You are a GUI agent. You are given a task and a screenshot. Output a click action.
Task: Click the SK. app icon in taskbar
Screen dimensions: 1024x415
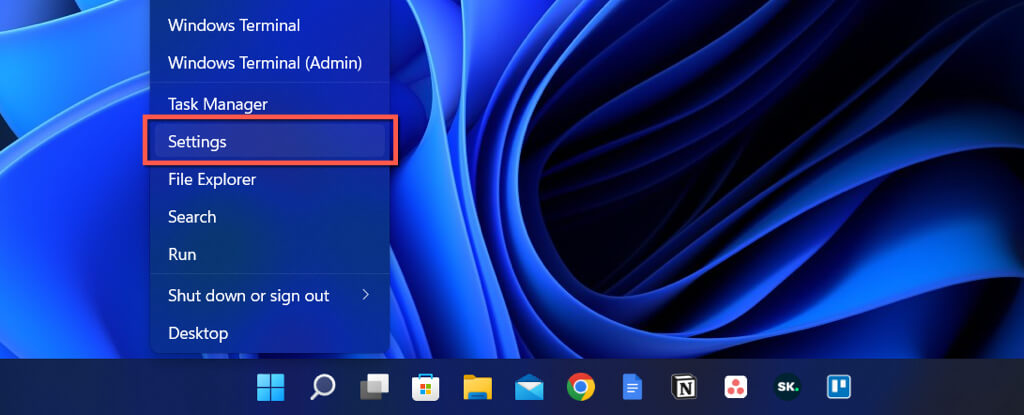point(787,387)
